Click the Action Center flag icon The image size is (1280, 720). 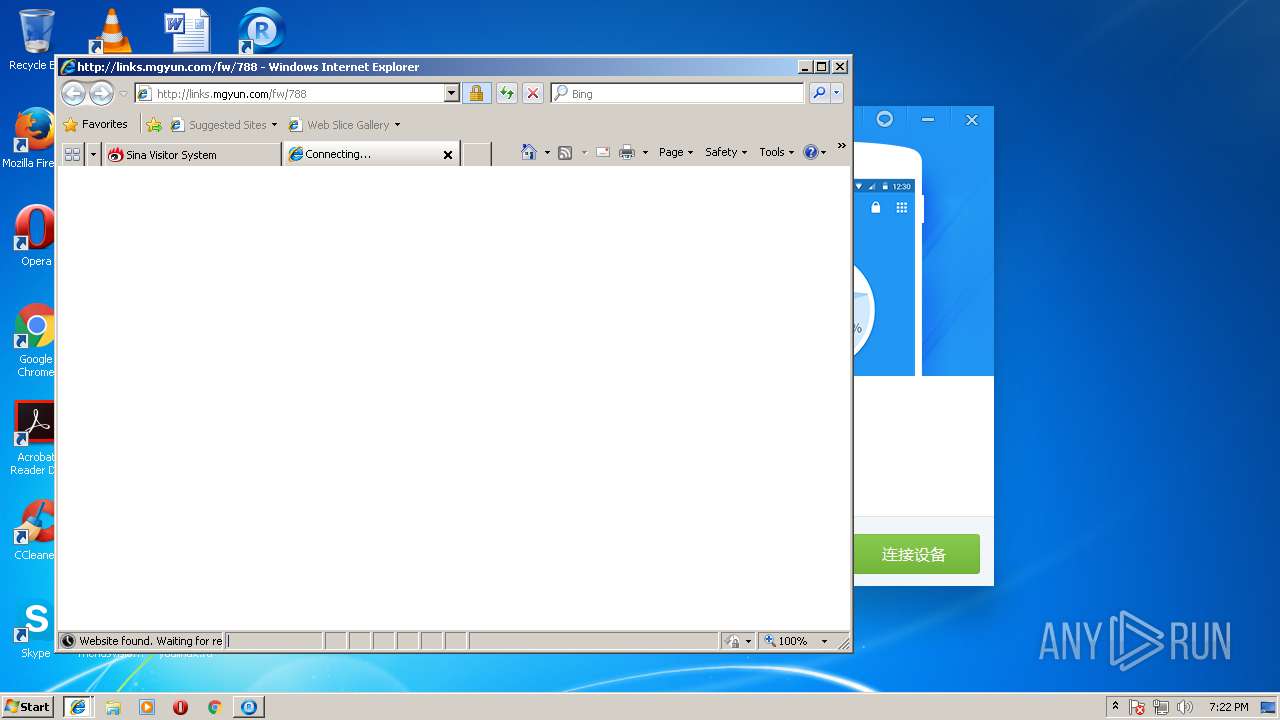point(1137,707)
